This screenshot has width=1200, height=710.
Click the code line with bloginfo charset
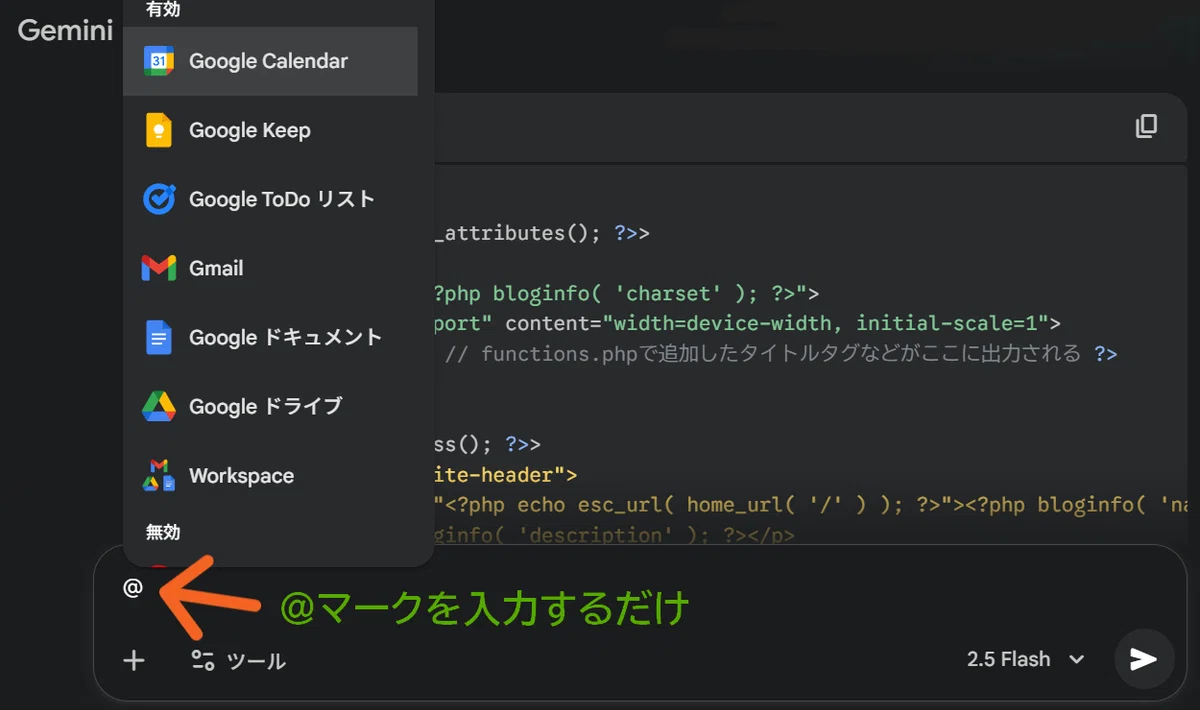pyautogui.click(x=627, y=293)
